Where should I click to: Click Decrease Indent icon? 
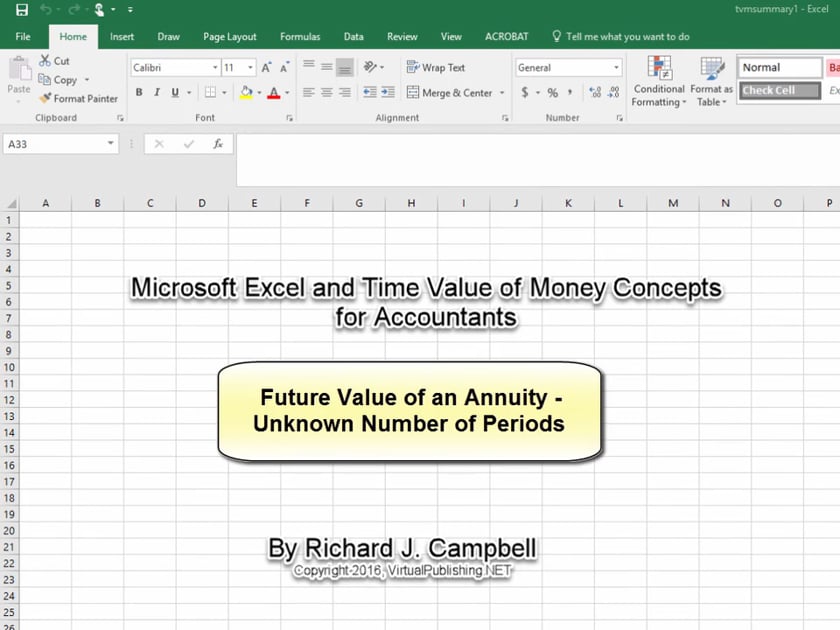pos(370,92)
